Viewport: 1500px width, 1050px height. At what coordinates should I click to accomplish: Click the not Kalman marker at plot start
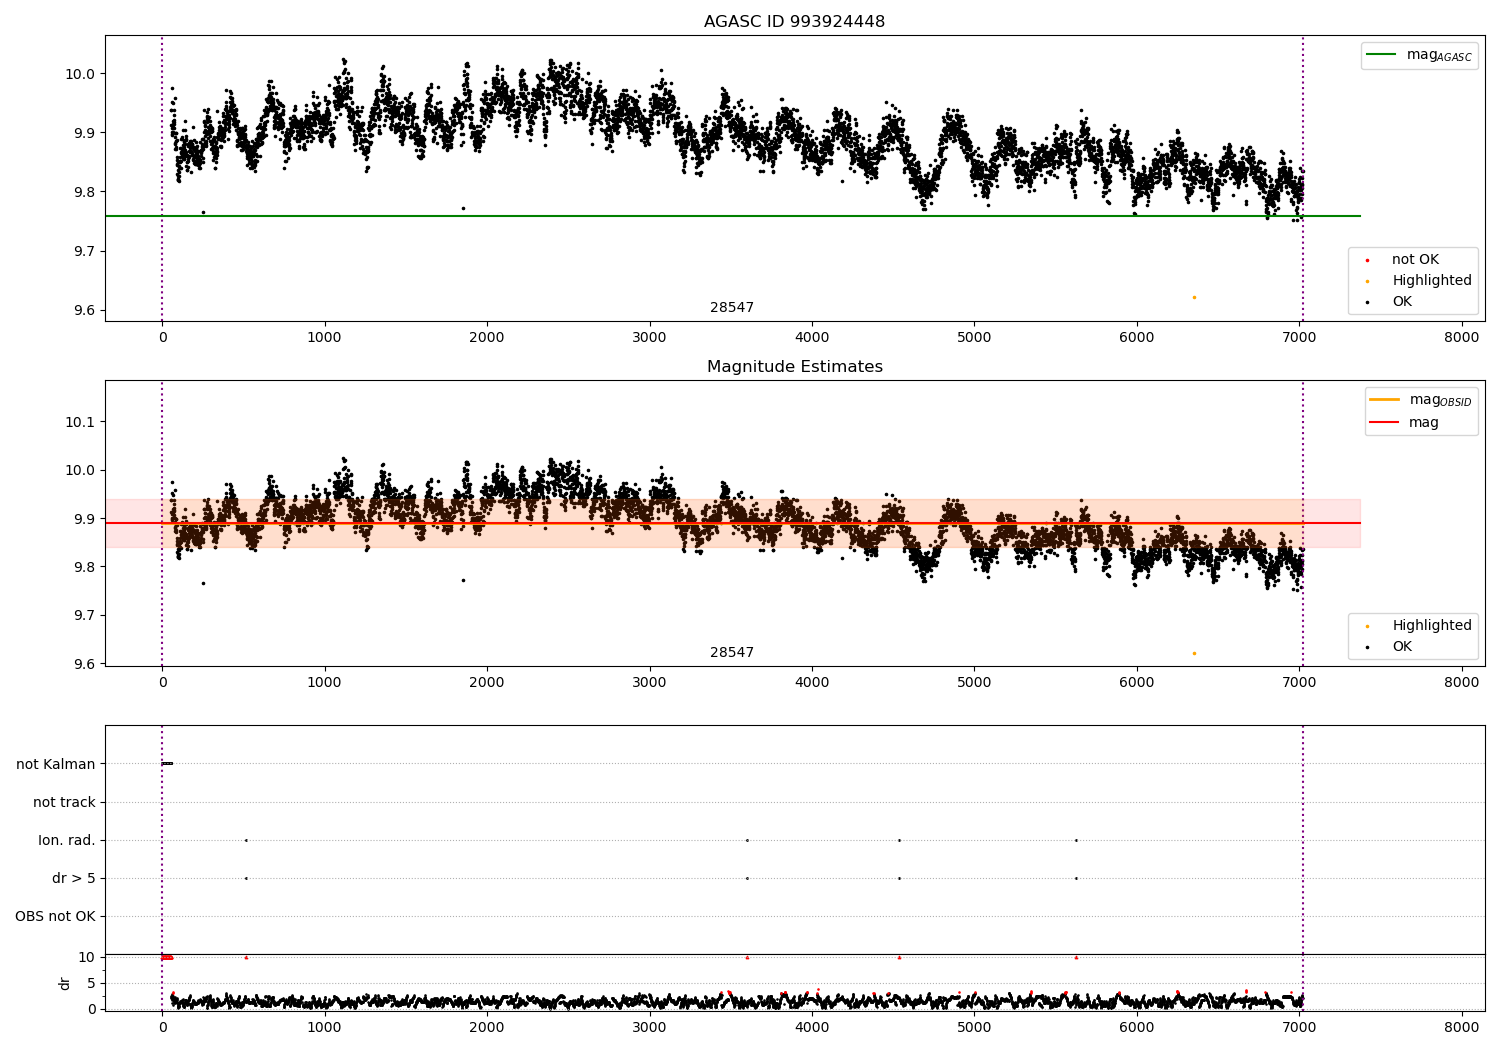[x=167, y=764]
